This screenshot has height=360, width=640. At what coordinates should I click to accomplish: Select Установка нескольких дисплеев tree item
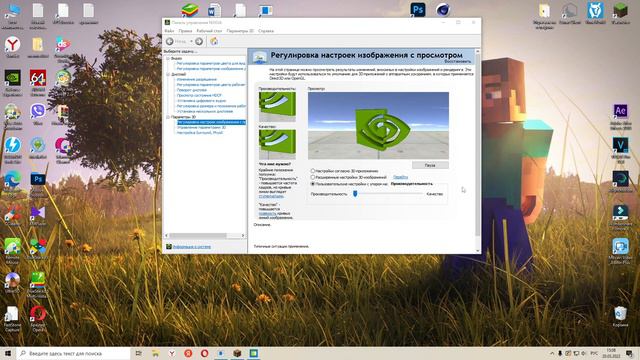pyautogui.click(x=204, y=111)
